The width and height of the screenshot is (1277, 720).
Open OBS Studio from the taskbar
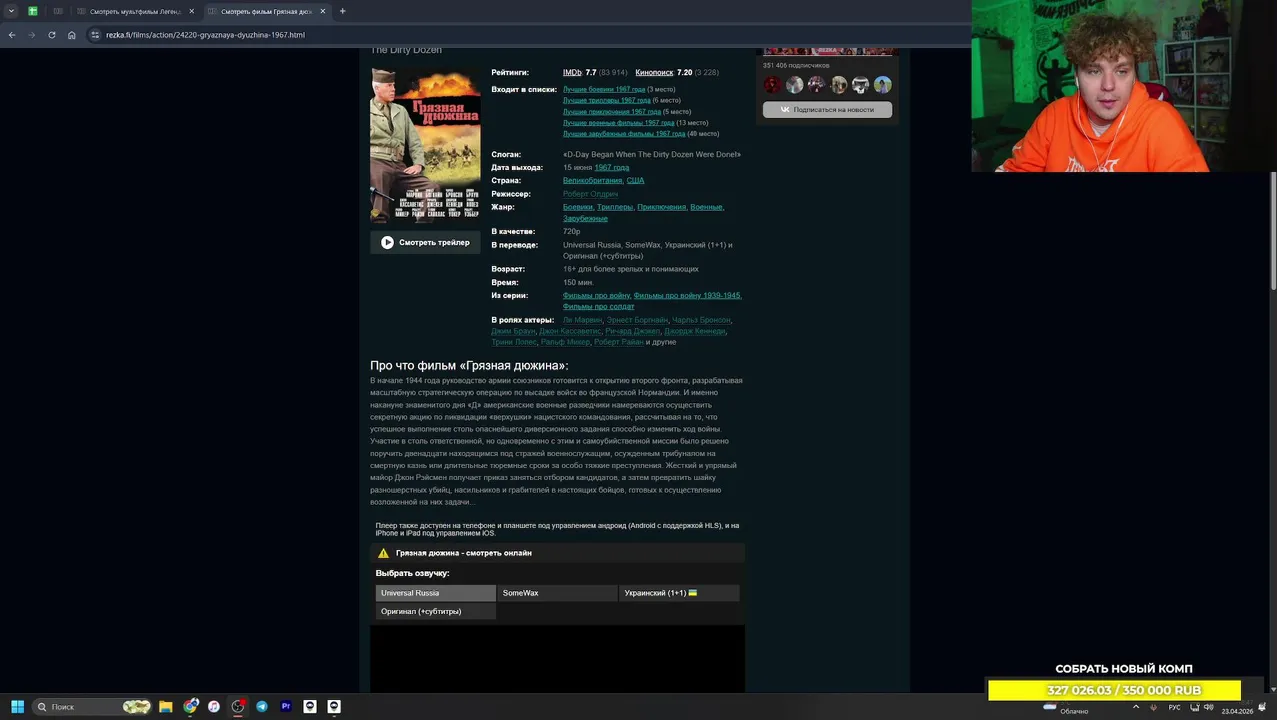click(238, 707)
